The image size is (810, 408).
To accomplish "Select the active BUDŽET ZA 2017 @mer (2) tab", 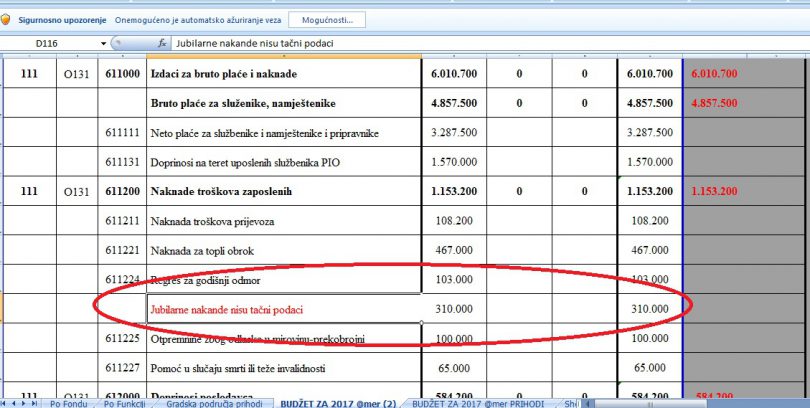I will click(338, 402).
